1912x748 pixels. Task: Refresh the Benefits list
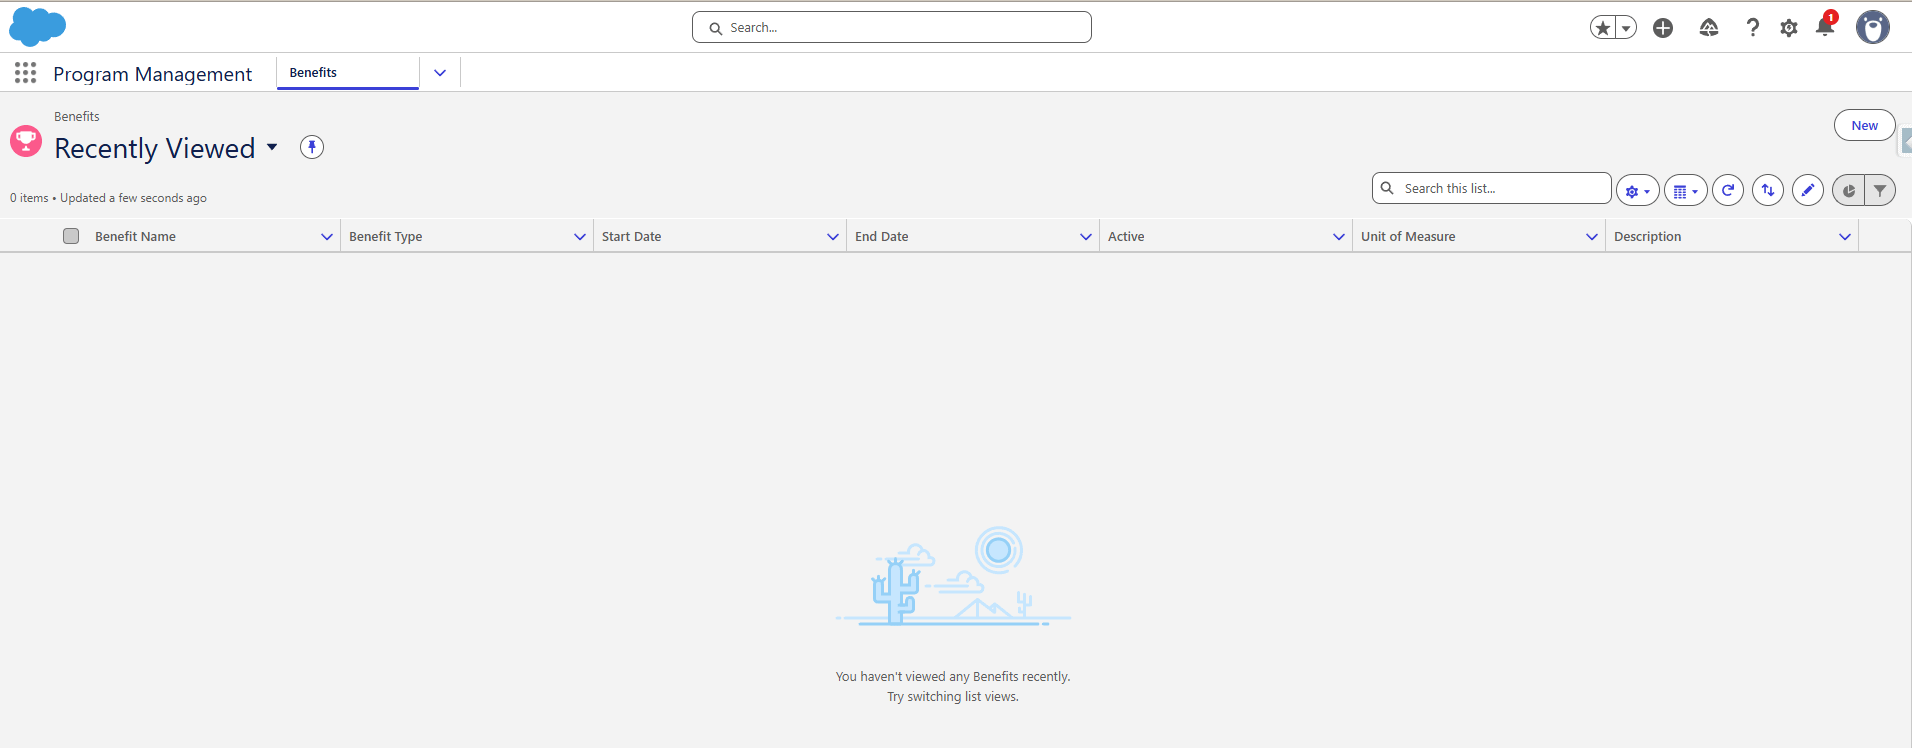pos(1728,190)
